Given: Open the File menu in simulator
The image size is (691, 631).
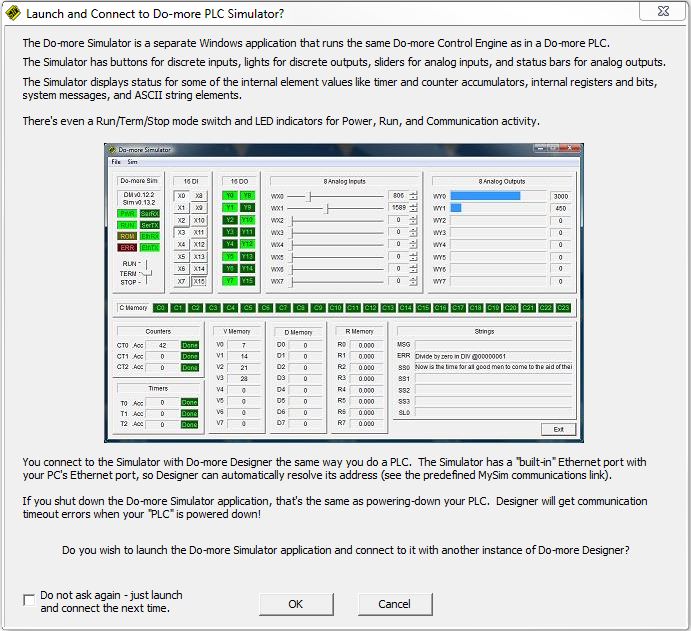Looking at the screenshot, I should 116,161.
